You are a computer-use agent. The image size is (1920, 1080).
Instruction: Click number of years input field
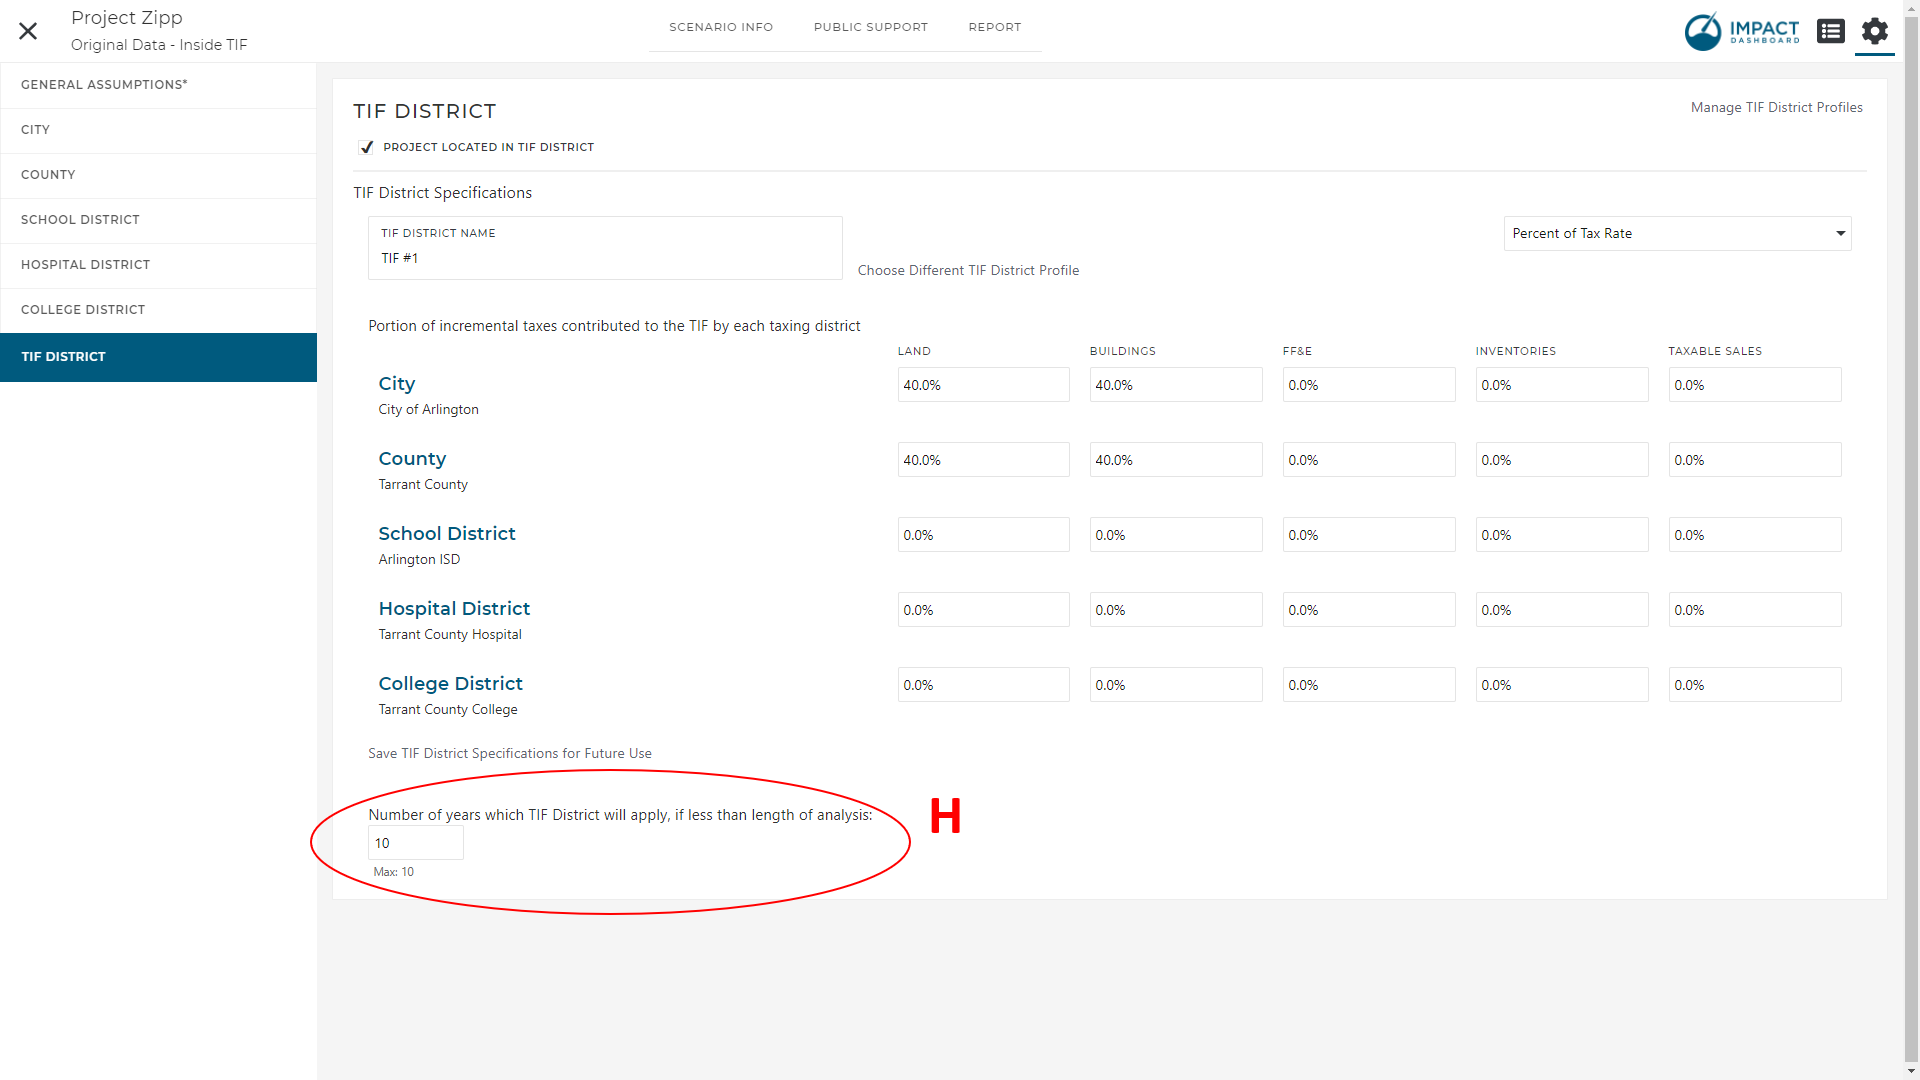pos(415,843)
